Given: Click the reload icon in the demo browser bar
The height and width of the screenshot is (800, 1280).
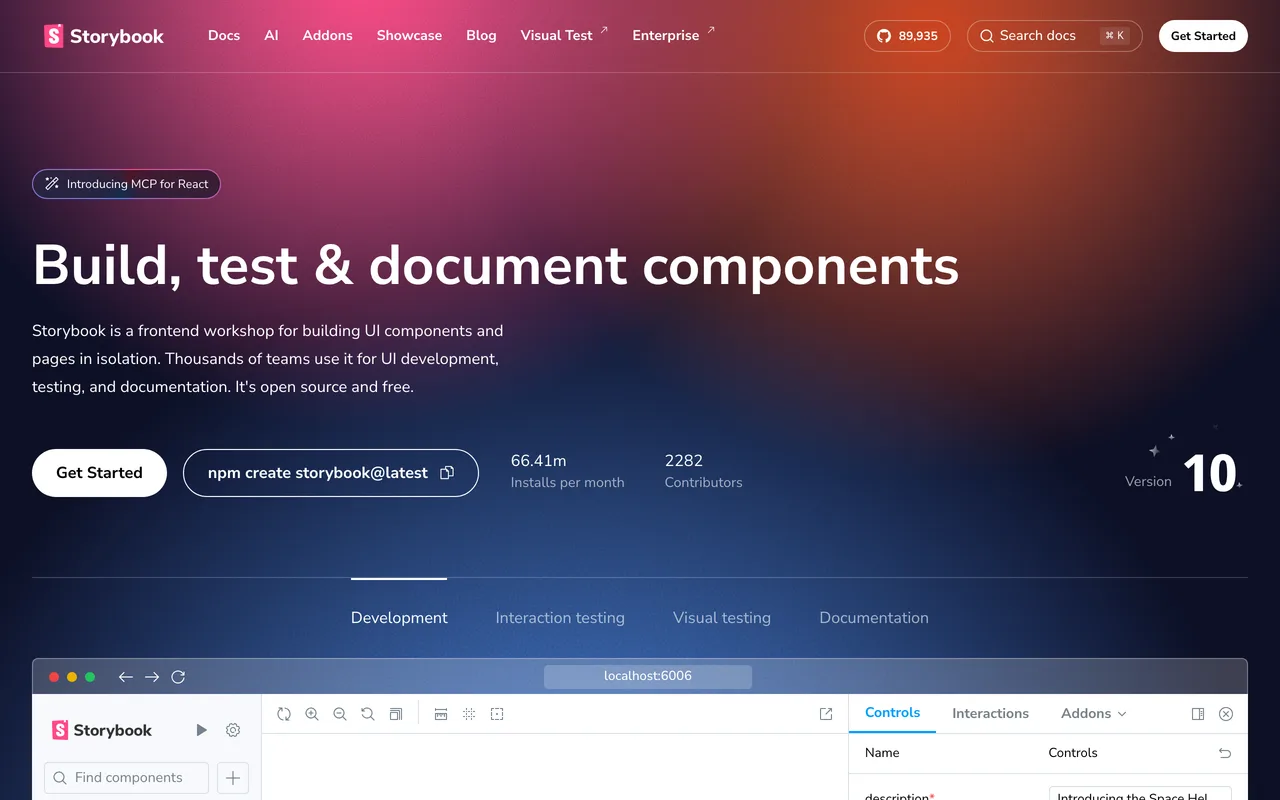Looking at the screenshot, I should [178, 677].
